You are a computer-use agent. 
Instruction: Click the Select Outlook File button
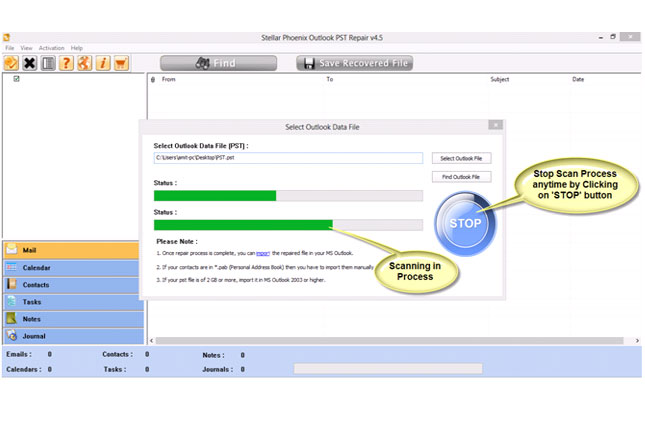[461, 158]
